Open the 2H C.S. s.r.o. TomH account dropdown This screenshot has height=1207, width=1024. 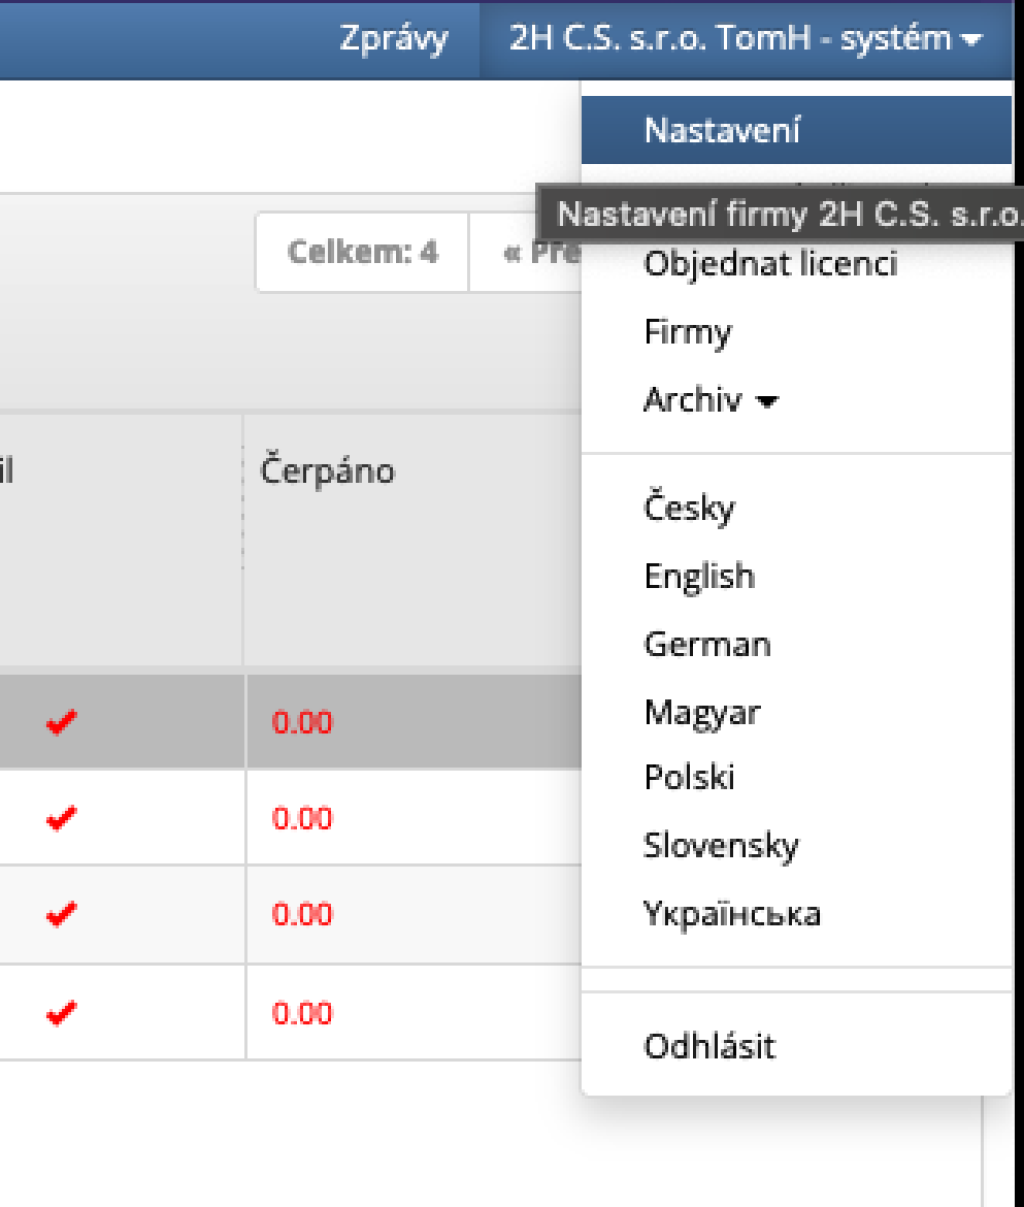point(745,40)
